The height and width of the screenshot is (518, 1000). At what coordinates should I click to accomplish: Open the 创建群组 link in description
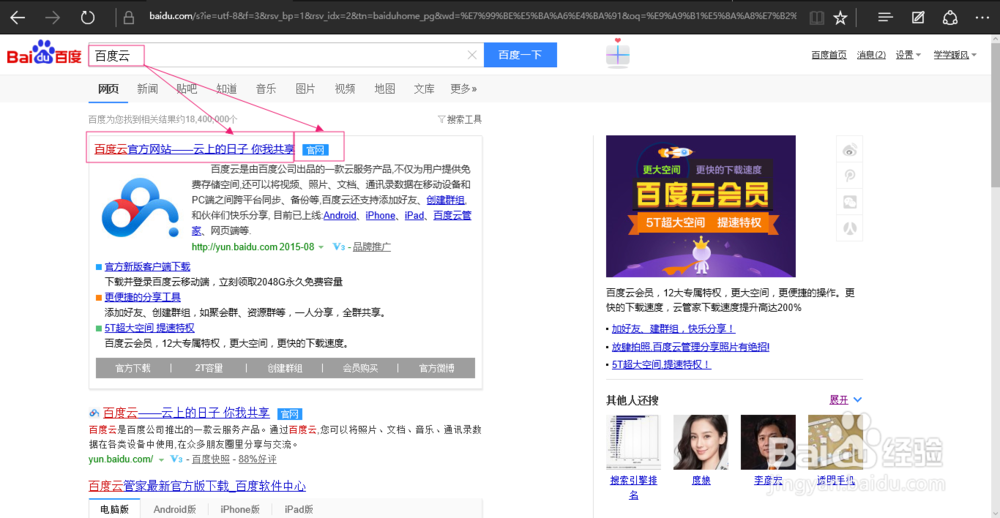[448, 200]
